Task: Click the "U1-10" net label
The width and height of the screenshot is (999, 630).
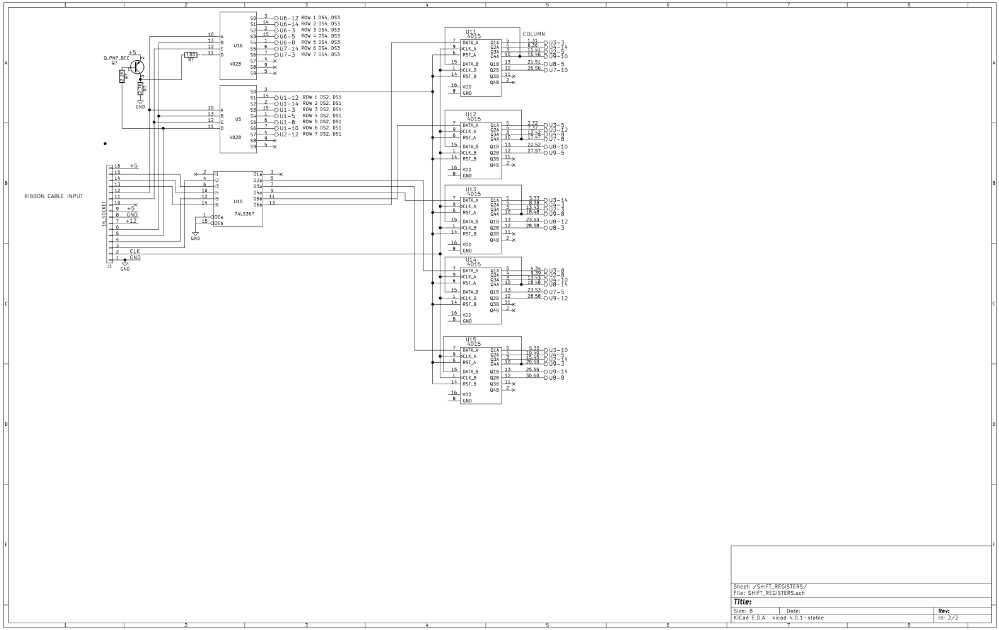Action: click(x=288, y=128)
